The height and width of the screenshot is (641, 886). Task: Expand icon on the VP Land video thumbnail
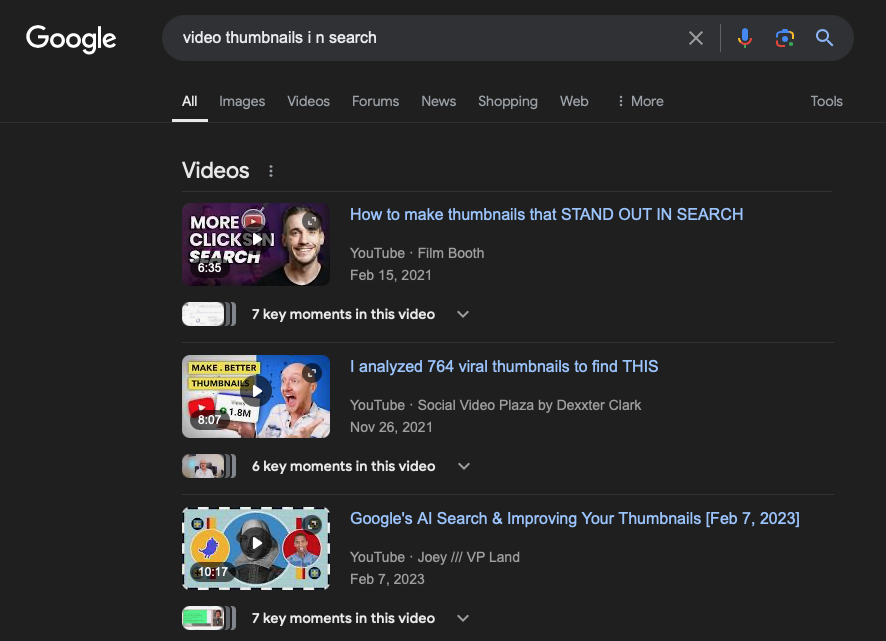[312, 524]
